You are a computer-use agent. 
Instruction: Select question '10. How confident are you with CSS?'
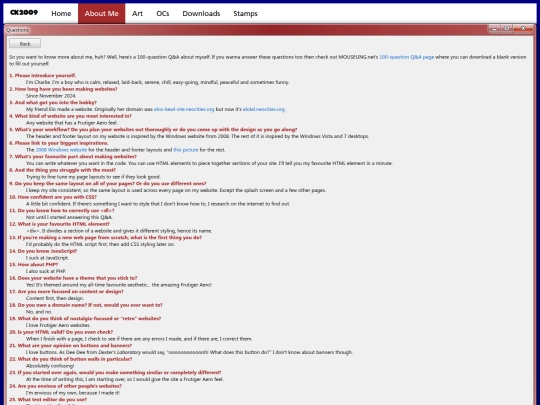click(x=53, y=197)
